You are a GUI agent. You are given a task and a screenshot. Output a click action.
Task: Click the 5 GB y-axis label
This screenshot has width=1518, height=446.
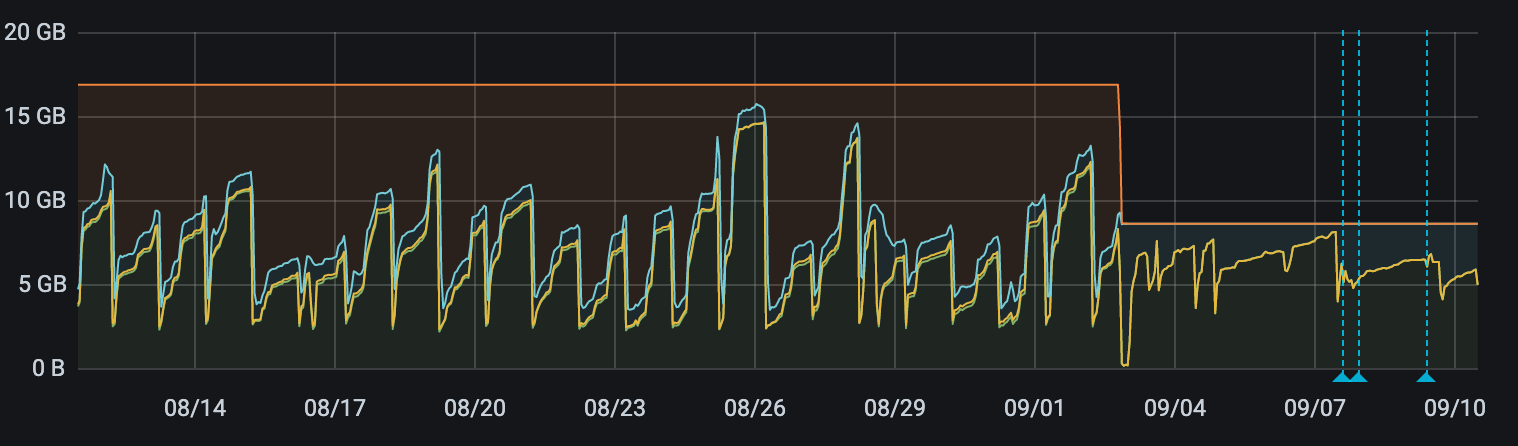[x=40, y=285]
